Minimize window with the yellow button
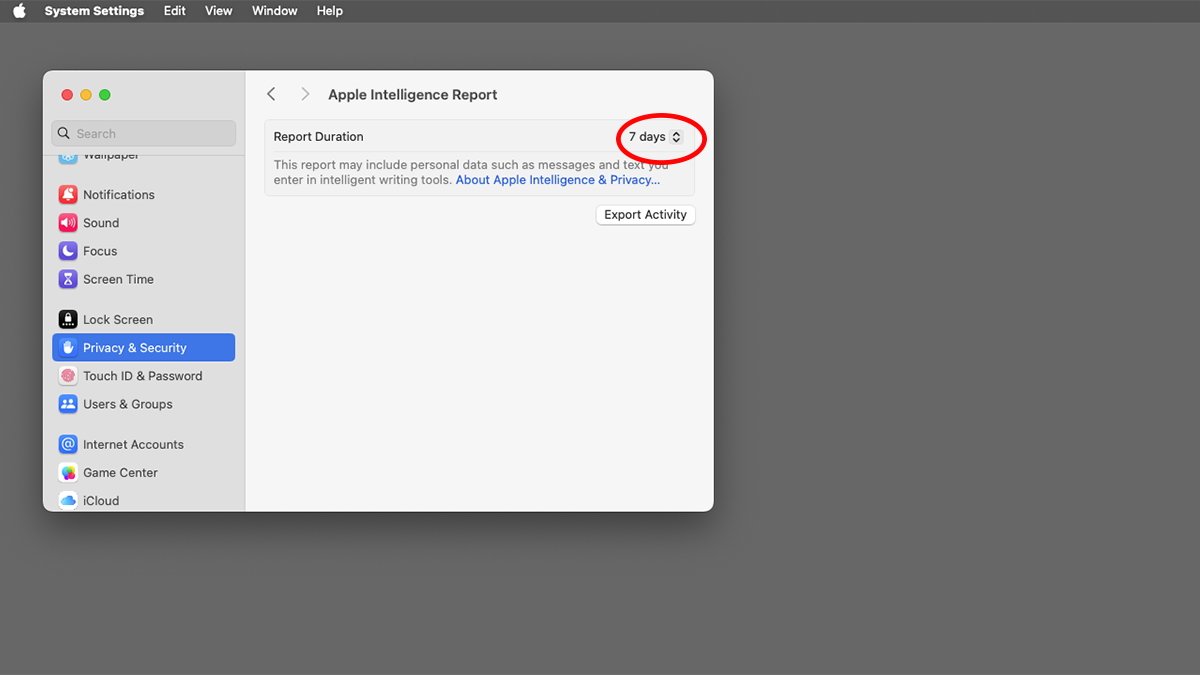The width and height of the screenshot is (1200, 675). point(86,95)
